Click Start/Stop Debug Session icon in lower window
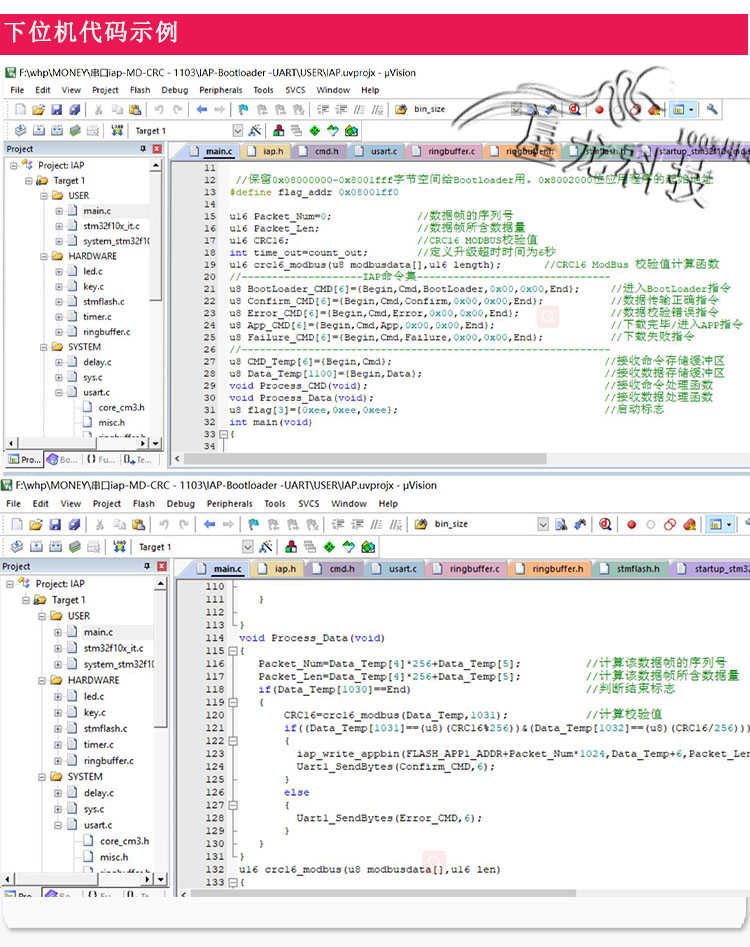This screenshot has width=750, height=947. [x=605, y=524]
